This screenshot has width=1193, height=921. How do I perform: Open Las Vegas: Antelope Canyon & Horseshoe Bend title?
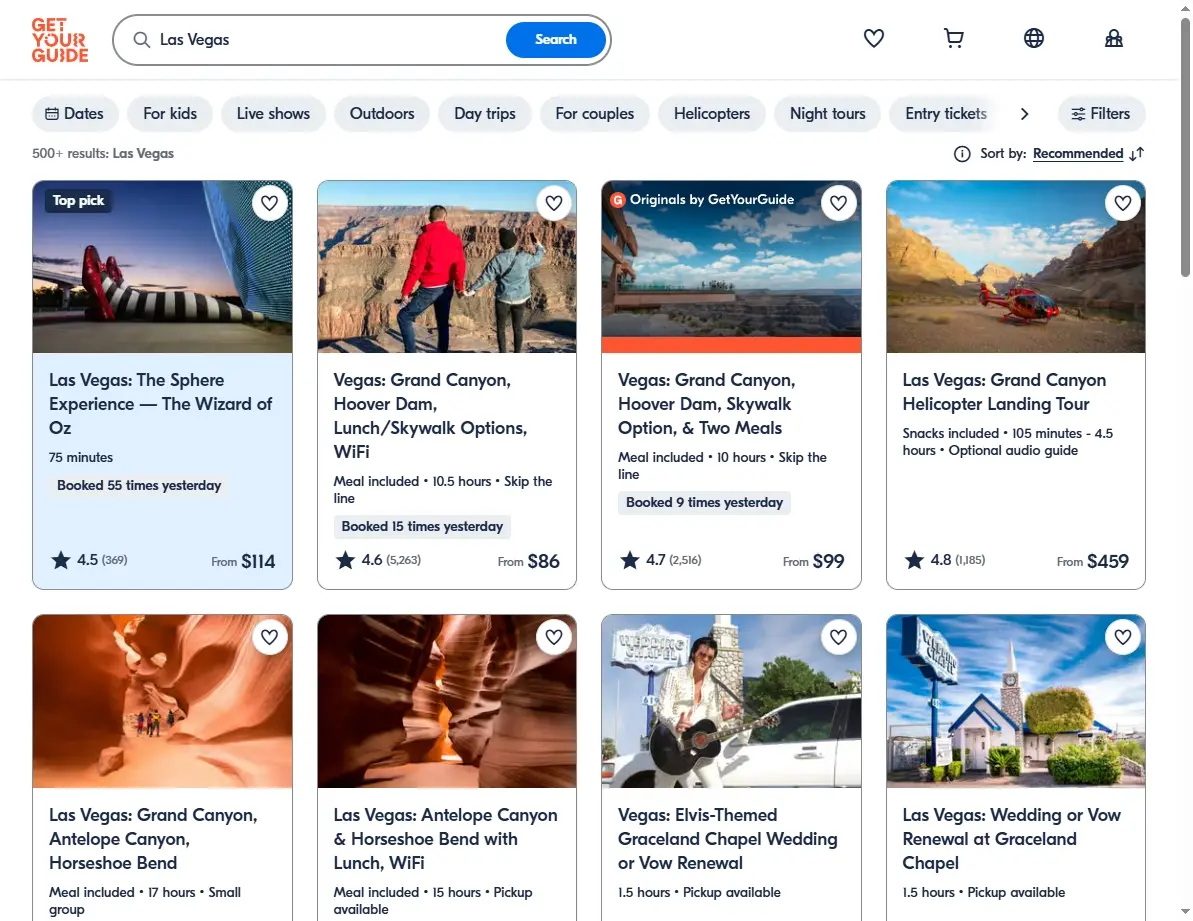445,839
